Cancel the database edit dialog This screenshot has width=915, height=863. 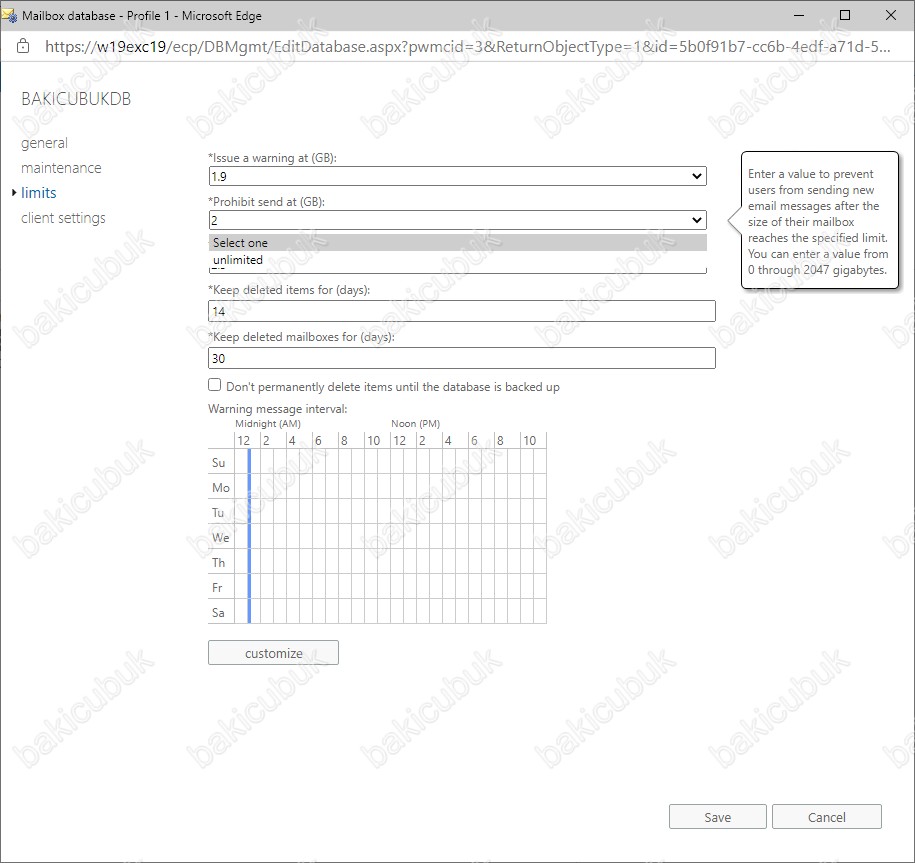[x=826, y=817]
